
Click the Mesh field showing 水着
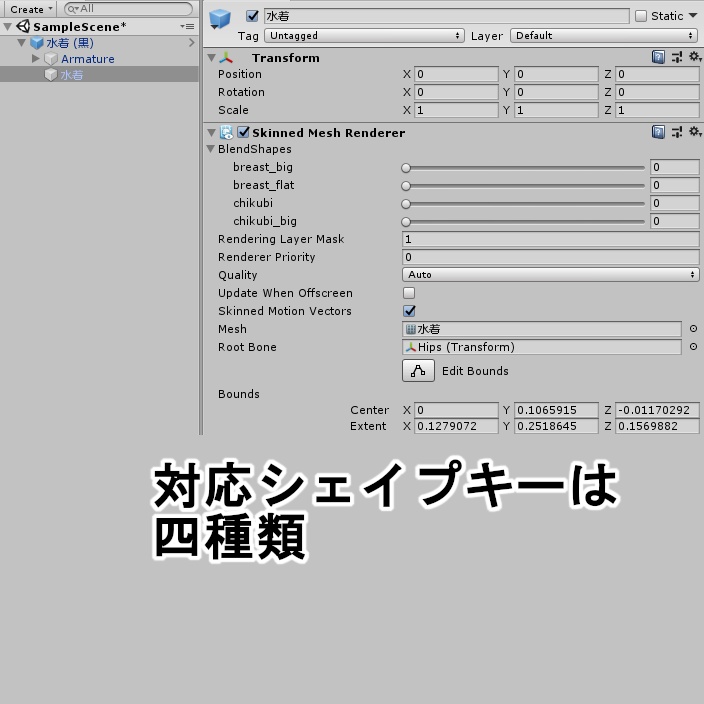click(x=542, y=329)
